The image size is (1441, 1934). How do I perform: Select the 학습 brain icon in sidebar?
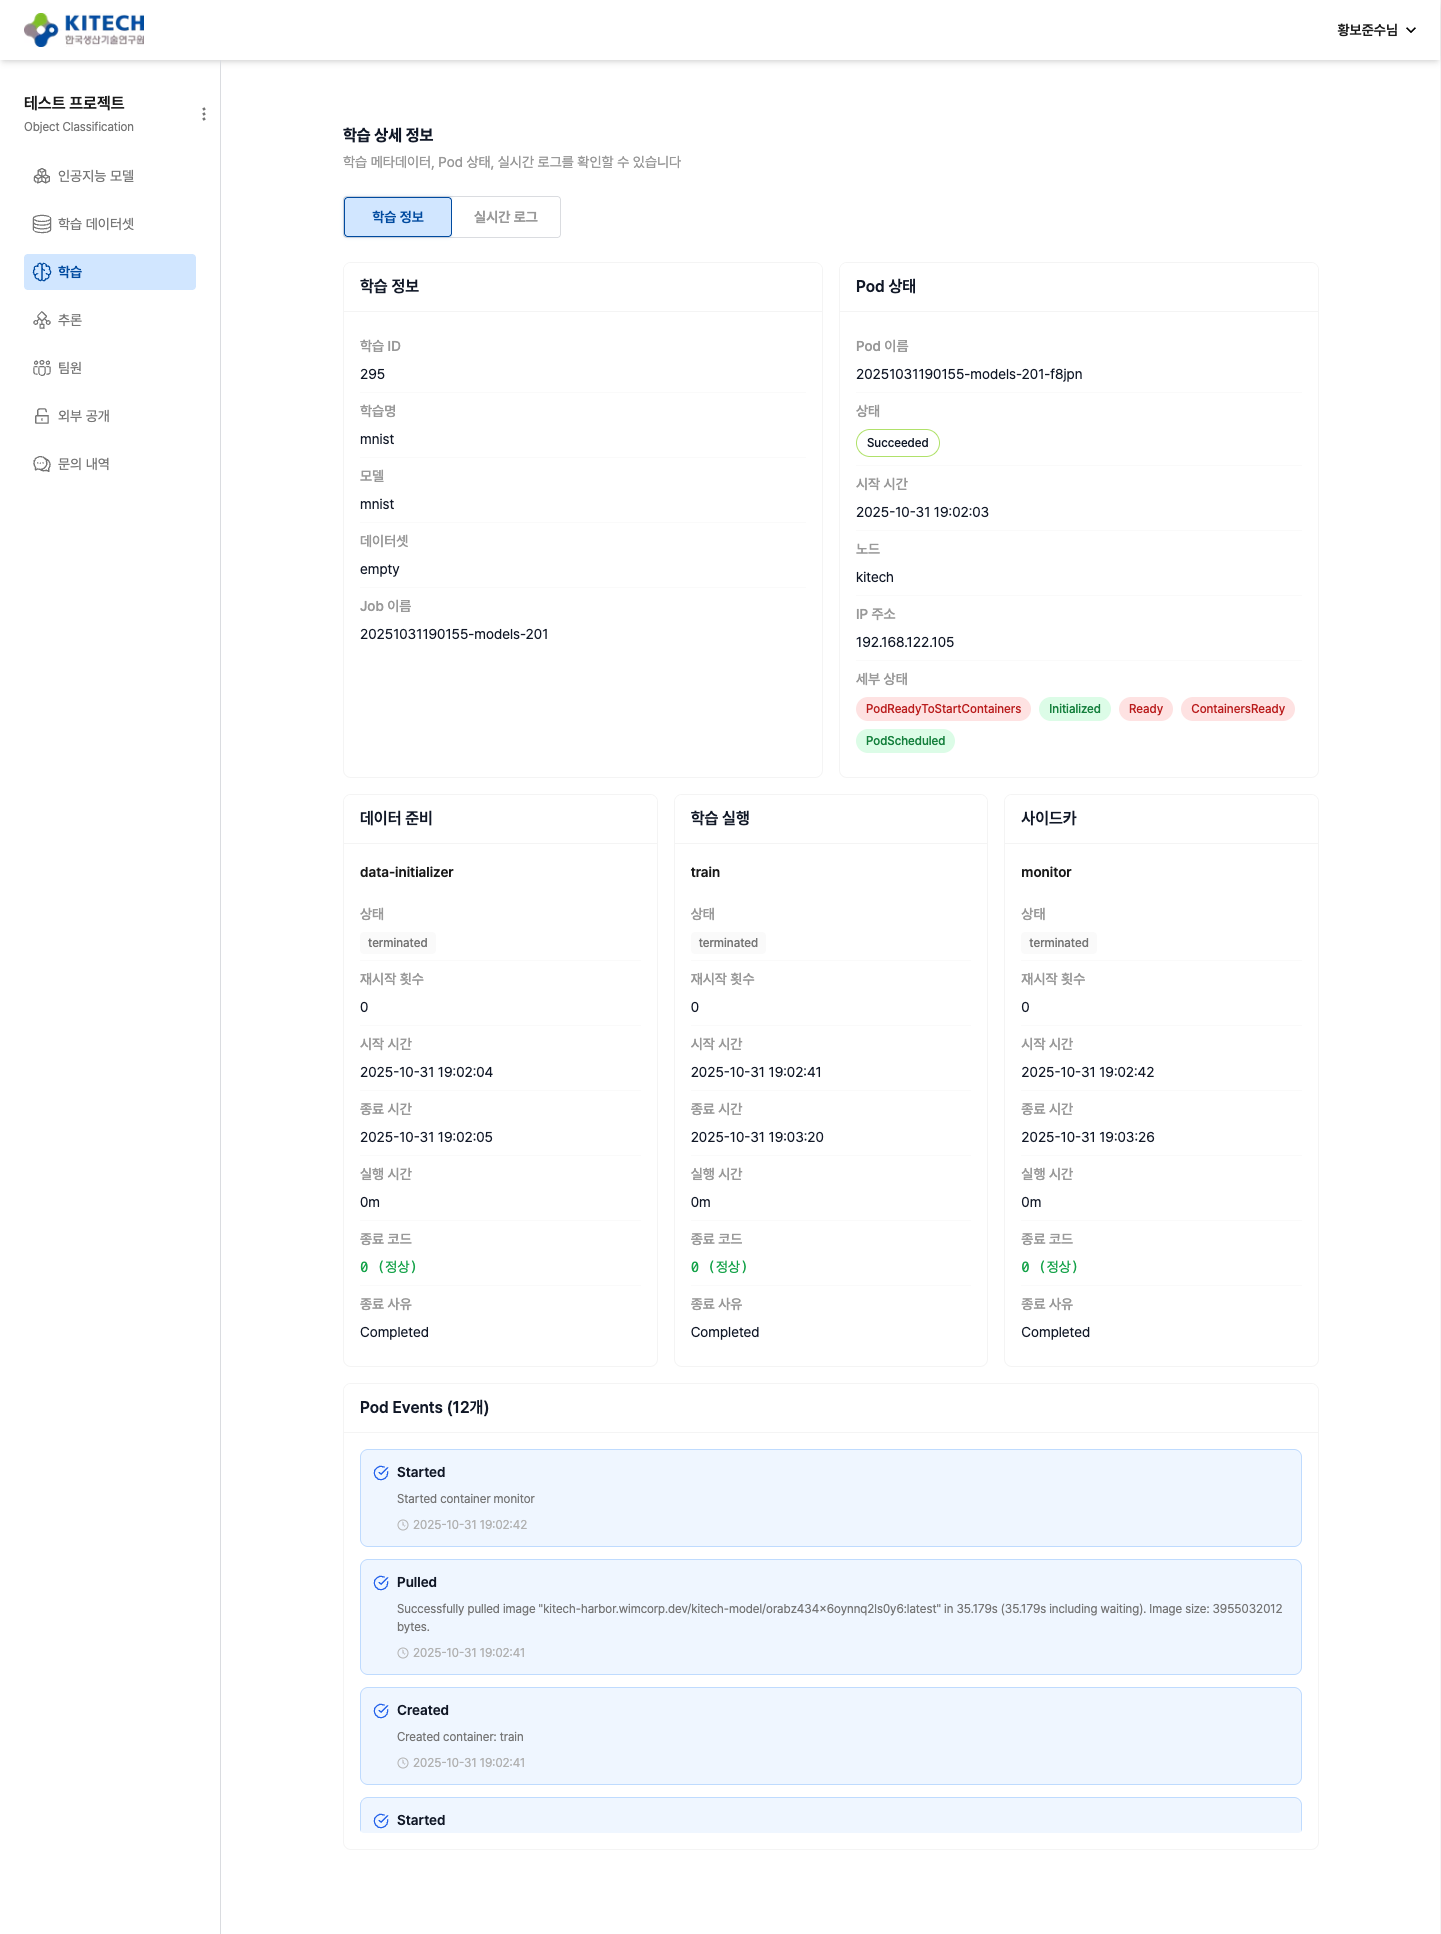(x=42, y=272)
